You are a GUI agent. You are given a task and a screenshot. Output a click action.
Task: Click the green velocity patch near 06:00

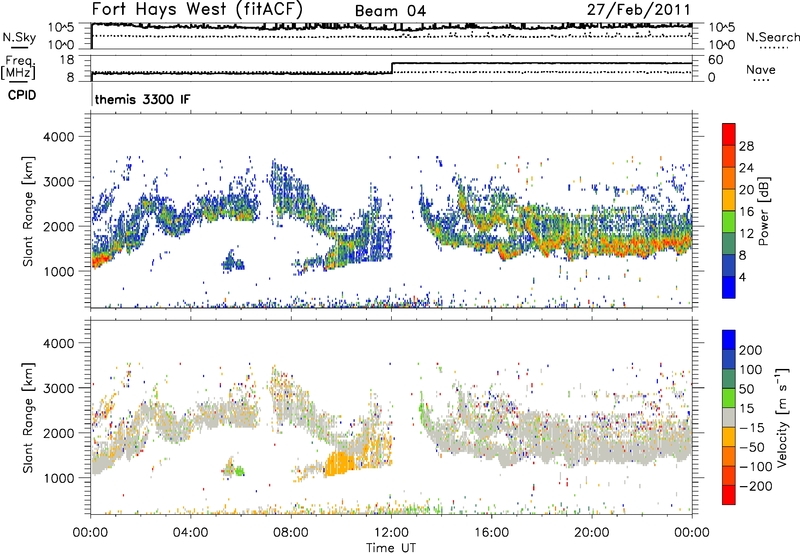click(238, 471)
